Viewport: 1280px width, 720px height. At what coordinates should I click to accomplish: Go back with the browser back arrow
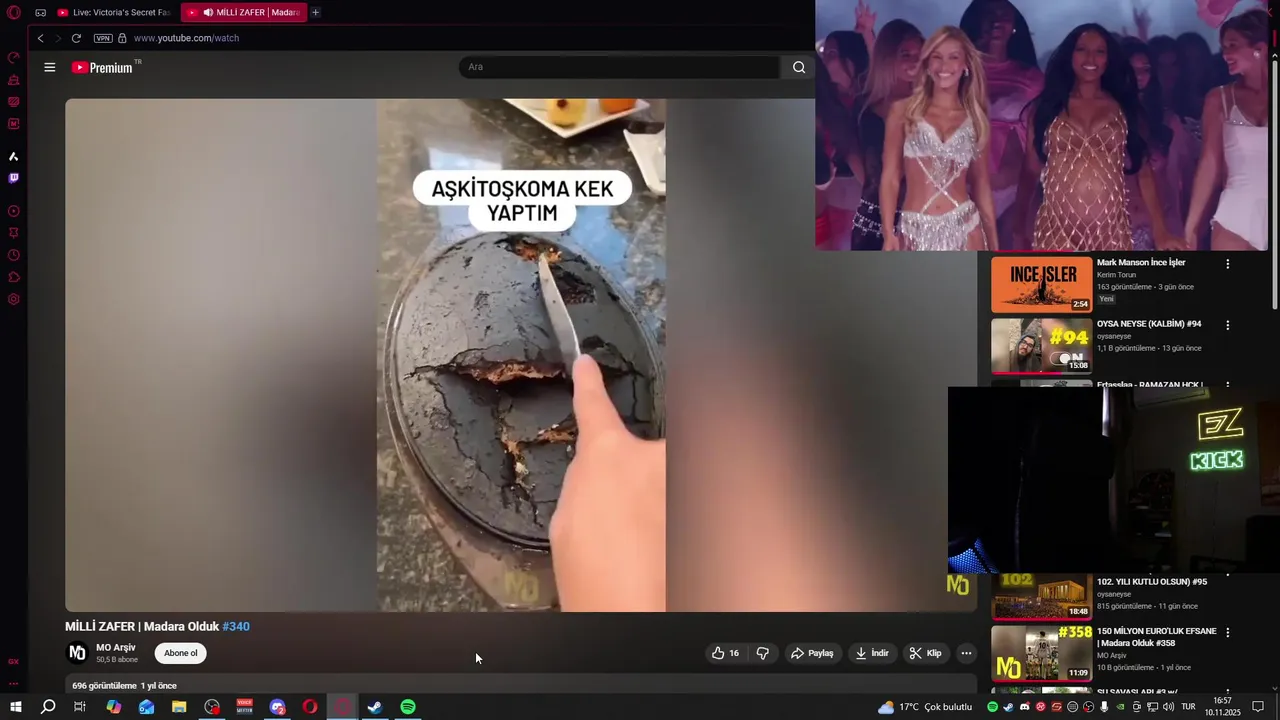point(40,38)
